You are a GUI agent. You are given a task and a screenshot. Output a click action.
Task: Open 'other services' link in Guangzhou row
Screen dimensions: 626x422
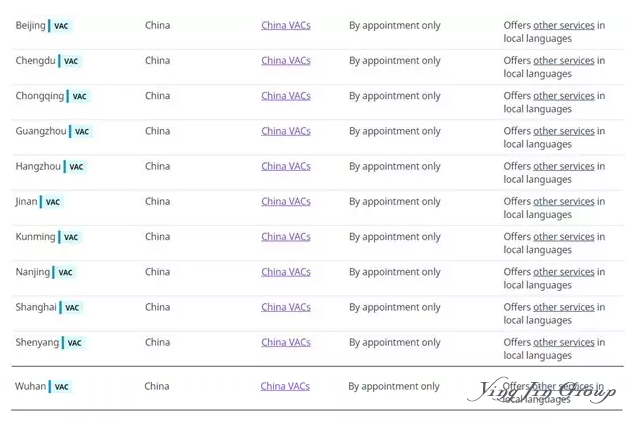[564, 131]
